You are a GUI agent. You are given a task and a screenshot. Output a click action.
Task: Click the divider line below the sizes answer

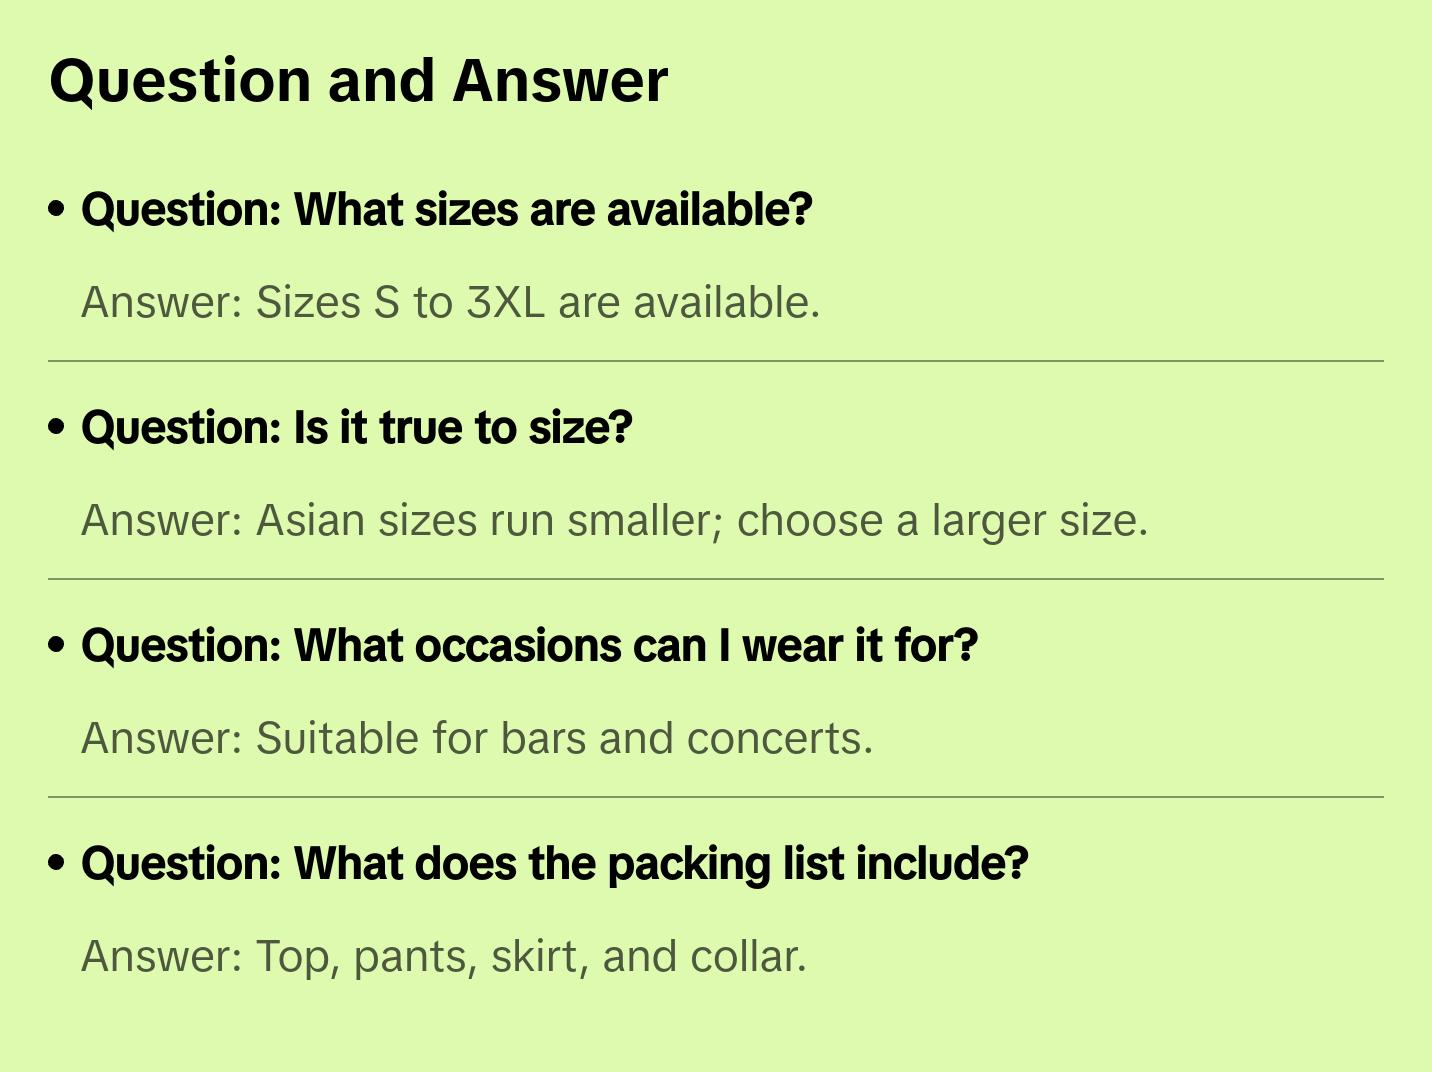point(716,361)
